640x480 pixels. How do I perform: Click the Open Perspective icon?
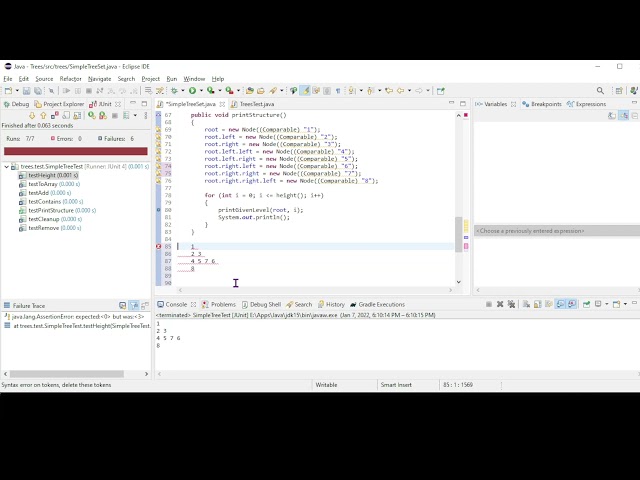[x=614, y=91]
